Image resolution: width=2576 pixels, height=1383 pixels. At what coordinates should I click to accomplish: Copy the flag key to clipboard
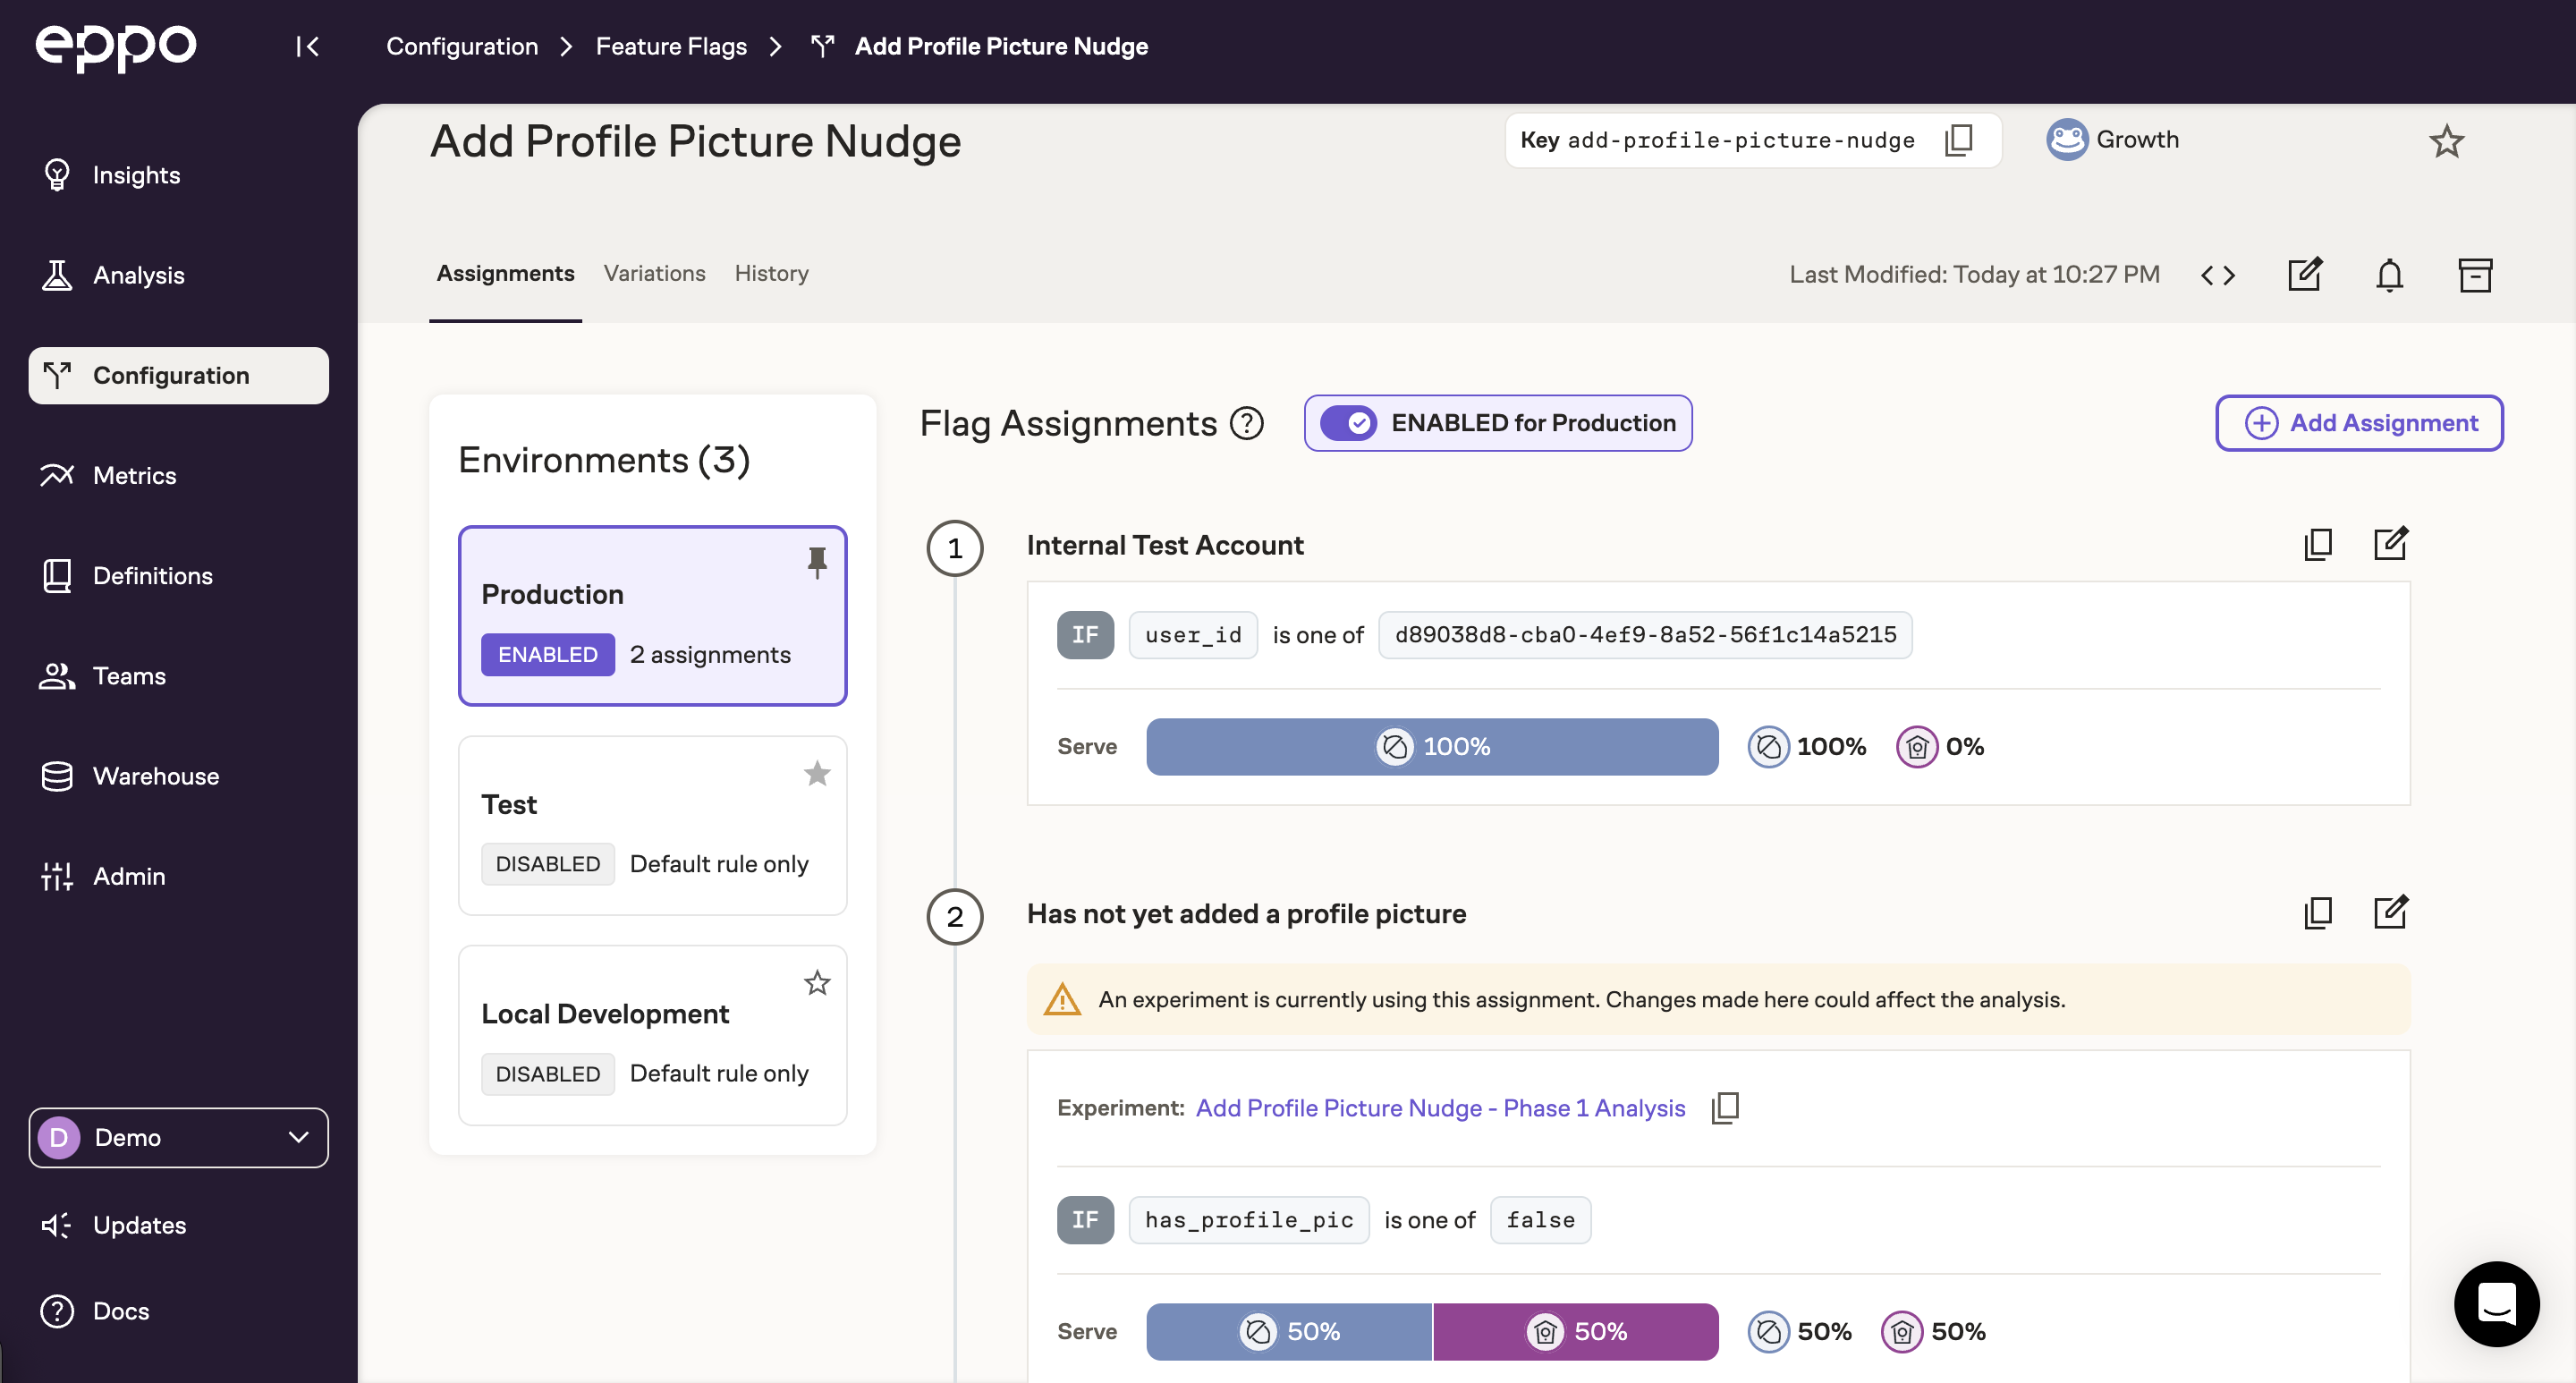1958,140
